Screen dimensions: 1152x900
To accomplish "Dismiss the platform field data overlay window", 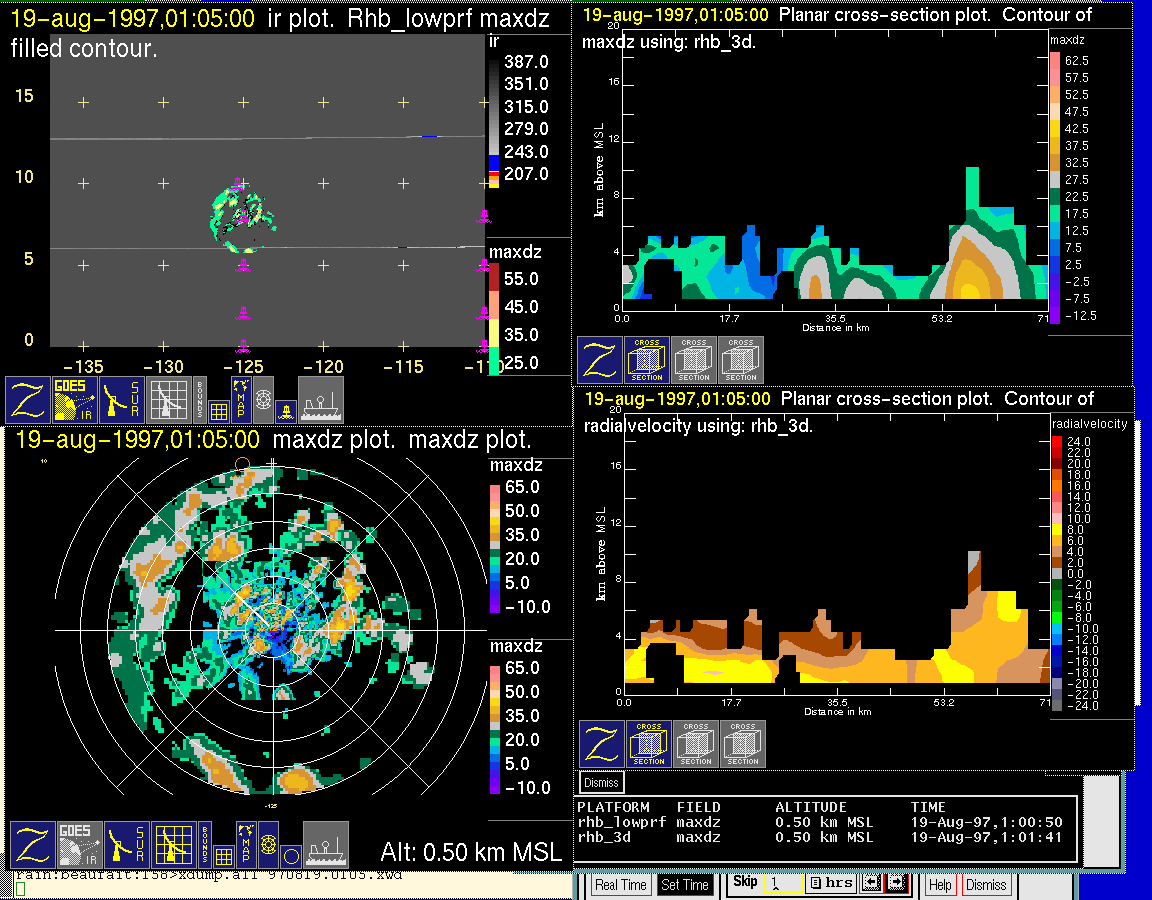I will click(x=602, y=782).
